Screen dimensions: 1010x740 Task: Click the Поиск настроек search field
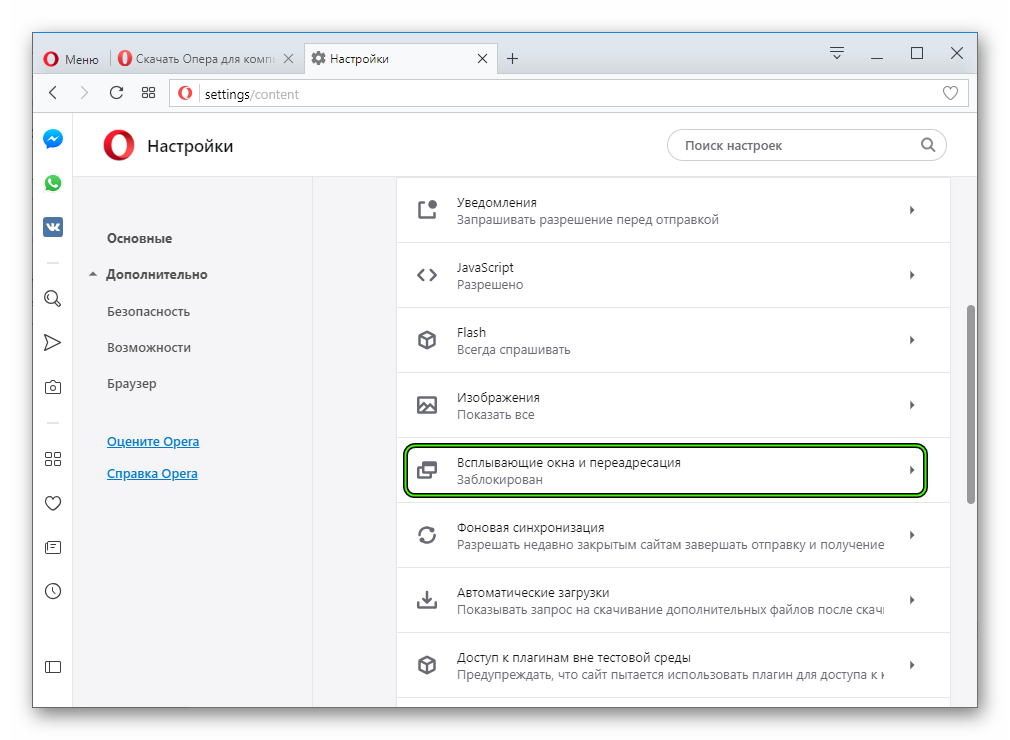pyautogui.click(x=806, y=145)
